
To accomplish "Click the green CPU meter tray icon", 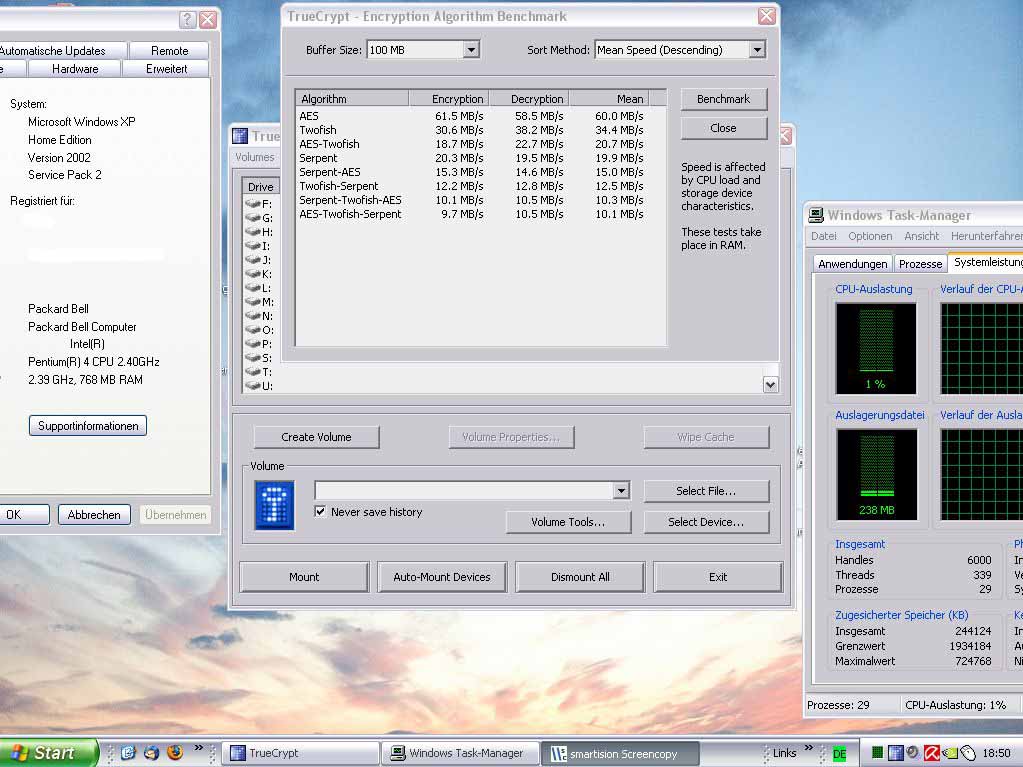I will pyautogui.click(x=878, y=753).
